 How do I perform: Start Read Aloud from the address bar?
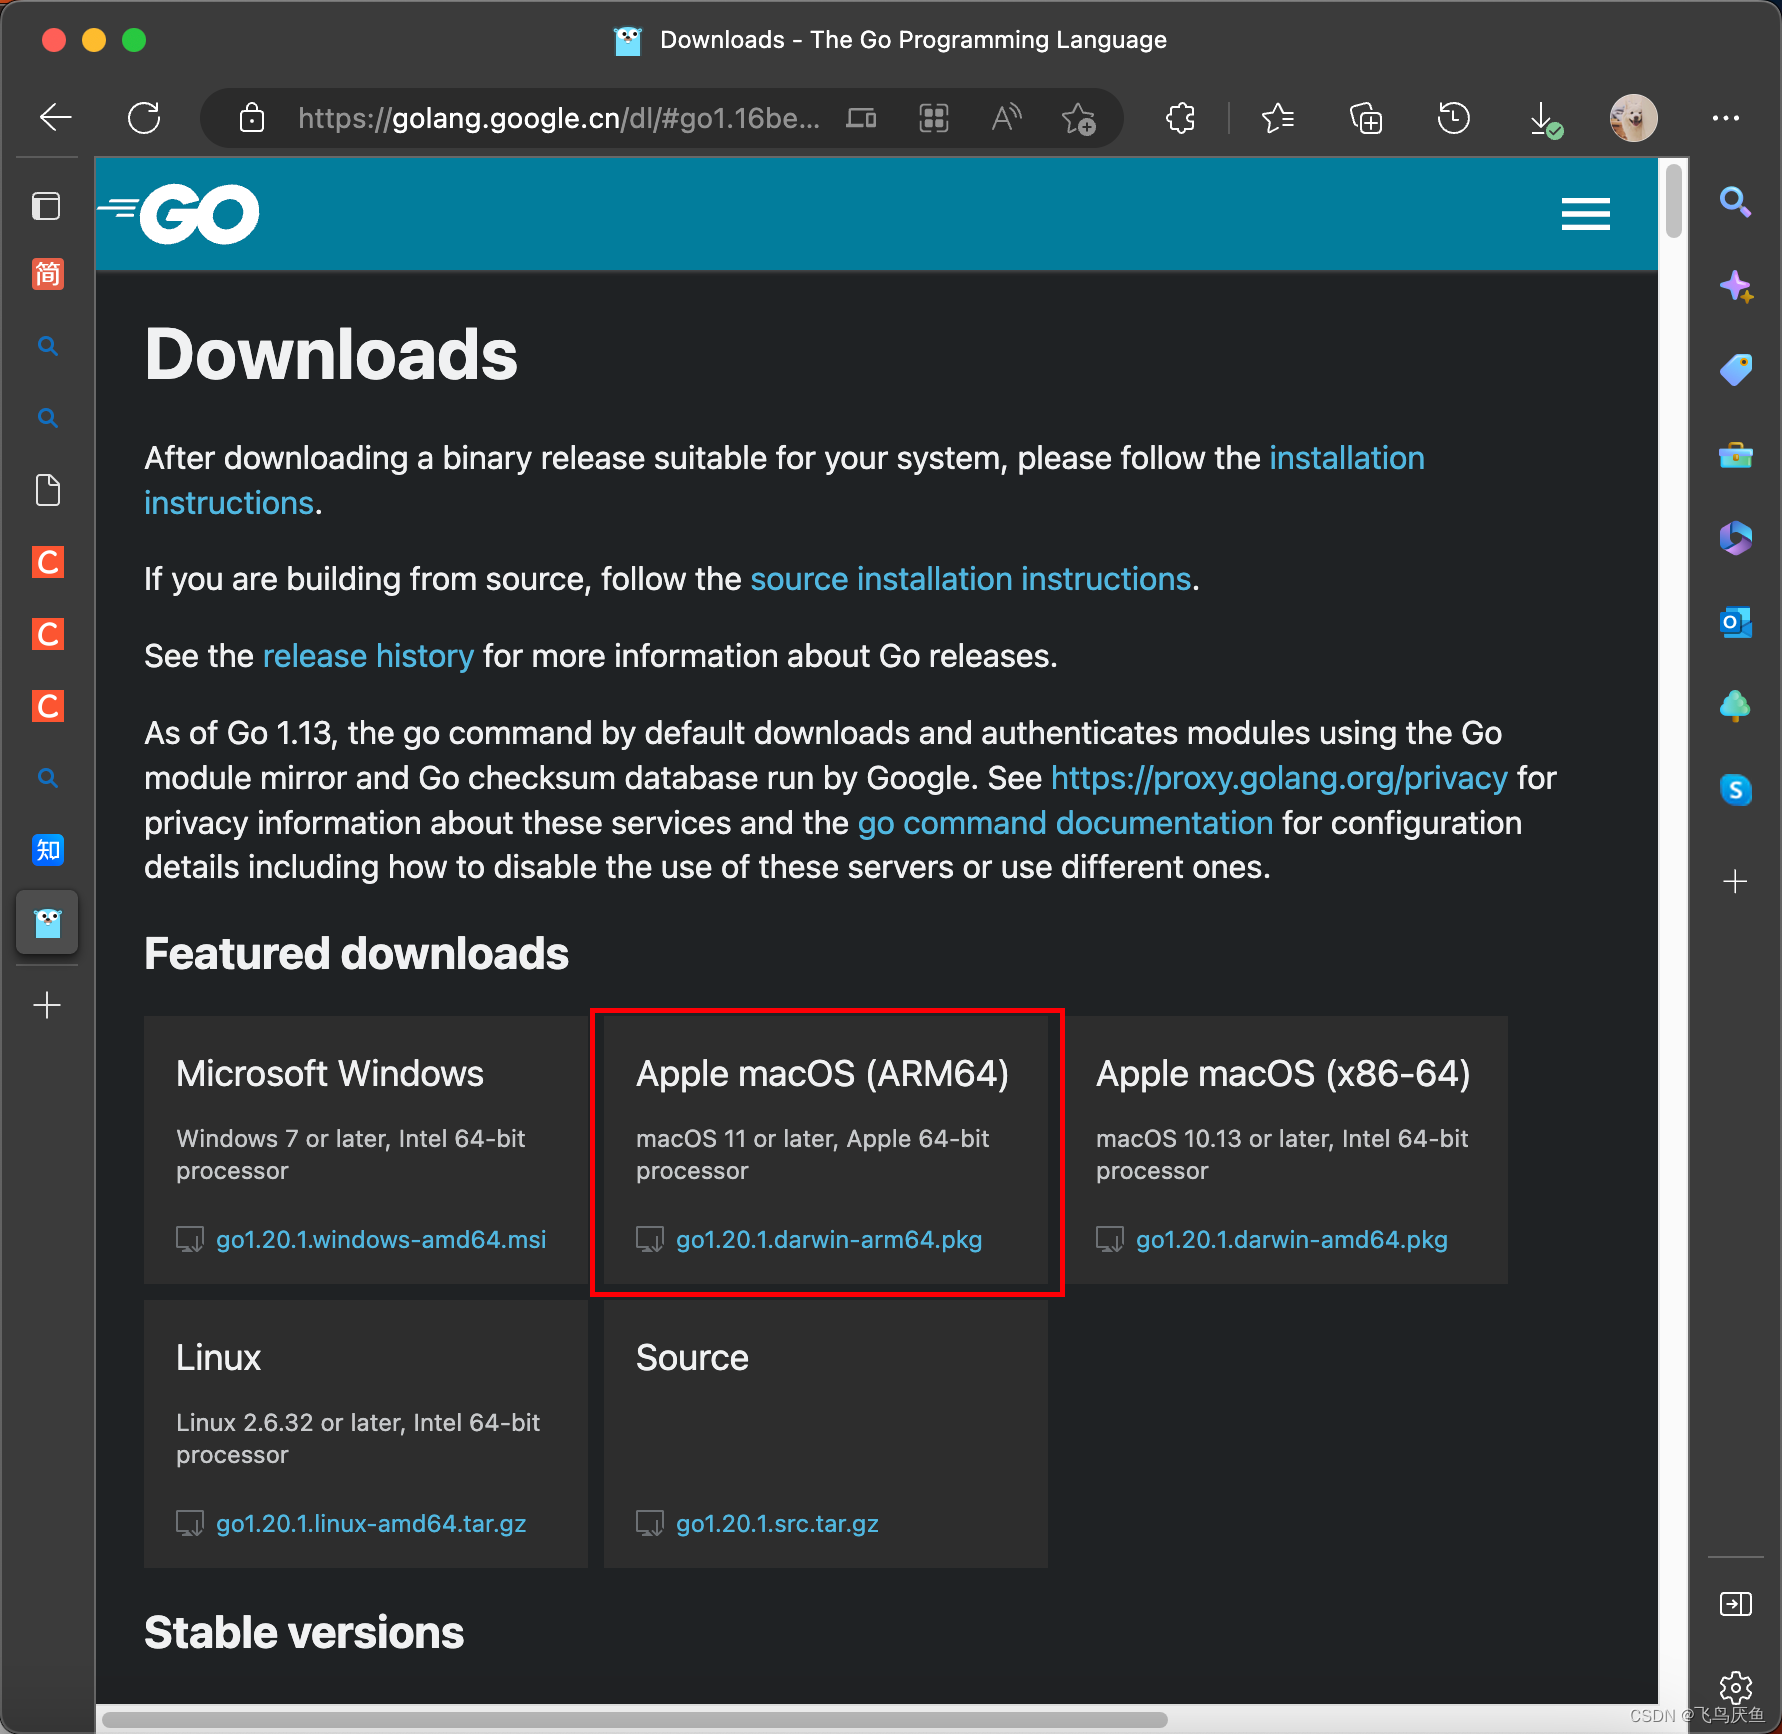[x=1006, y=118]
